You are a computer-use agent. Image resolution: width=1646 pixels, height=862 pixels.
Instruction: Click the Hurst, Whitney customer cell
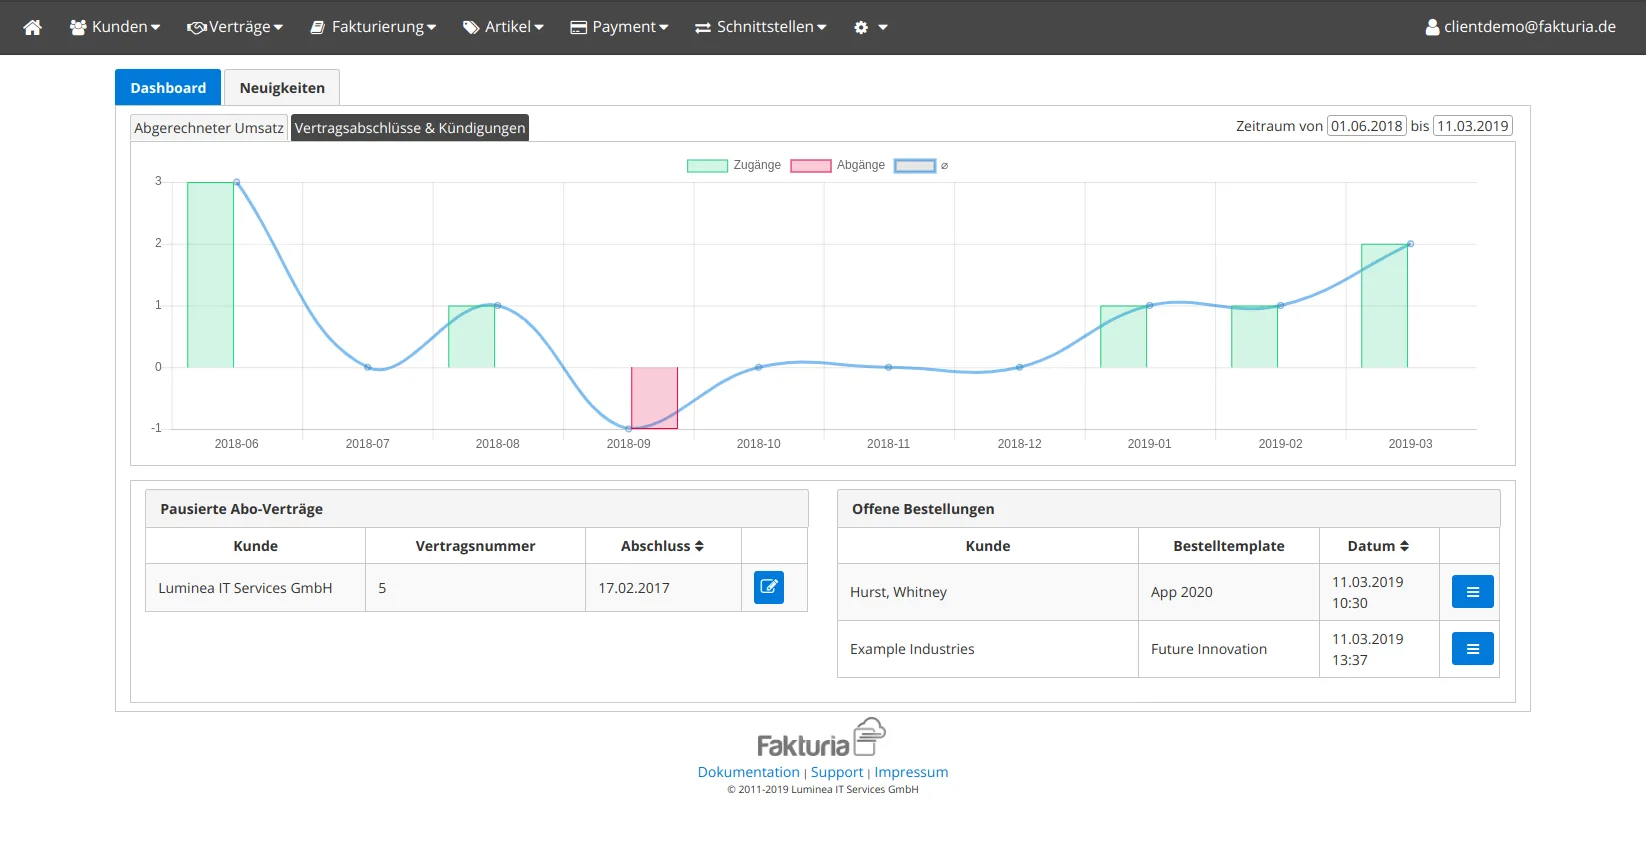pyautogui.click(x=988, y=592)
